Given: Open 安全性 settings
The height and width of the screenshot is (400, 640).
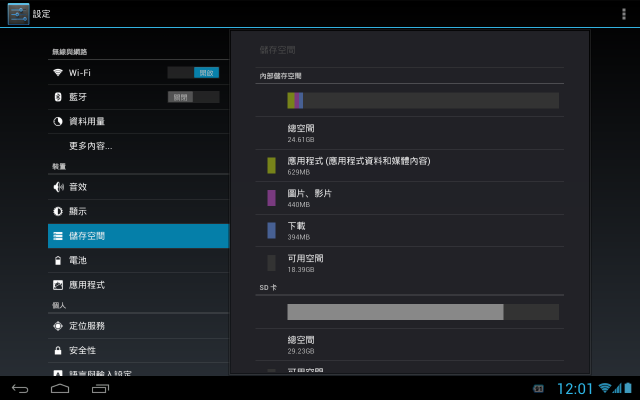Looking at the screenshot, I should (138, 350).
